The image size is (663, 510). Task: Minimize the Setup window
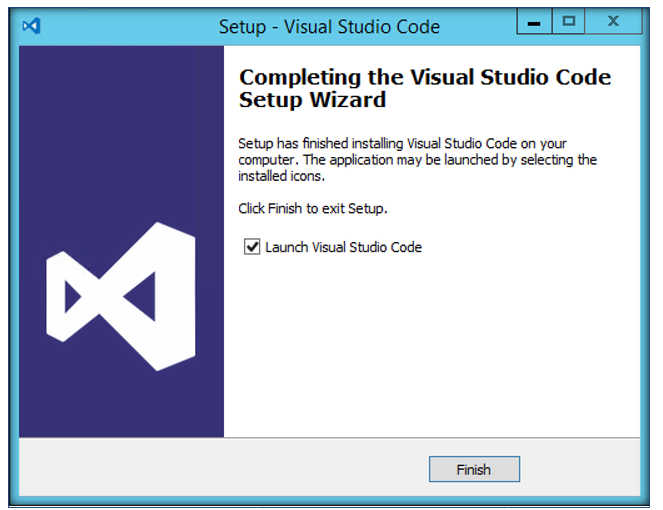[534, 21]
